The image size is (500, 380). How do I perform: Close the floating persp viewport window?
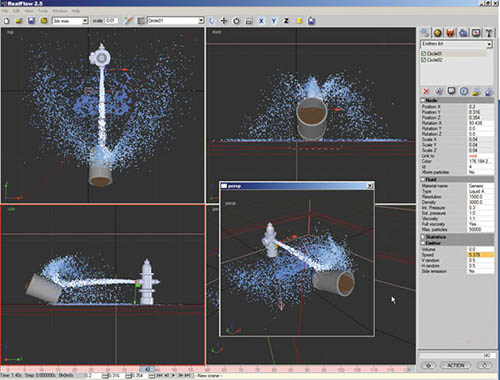(x=370, y=186)
